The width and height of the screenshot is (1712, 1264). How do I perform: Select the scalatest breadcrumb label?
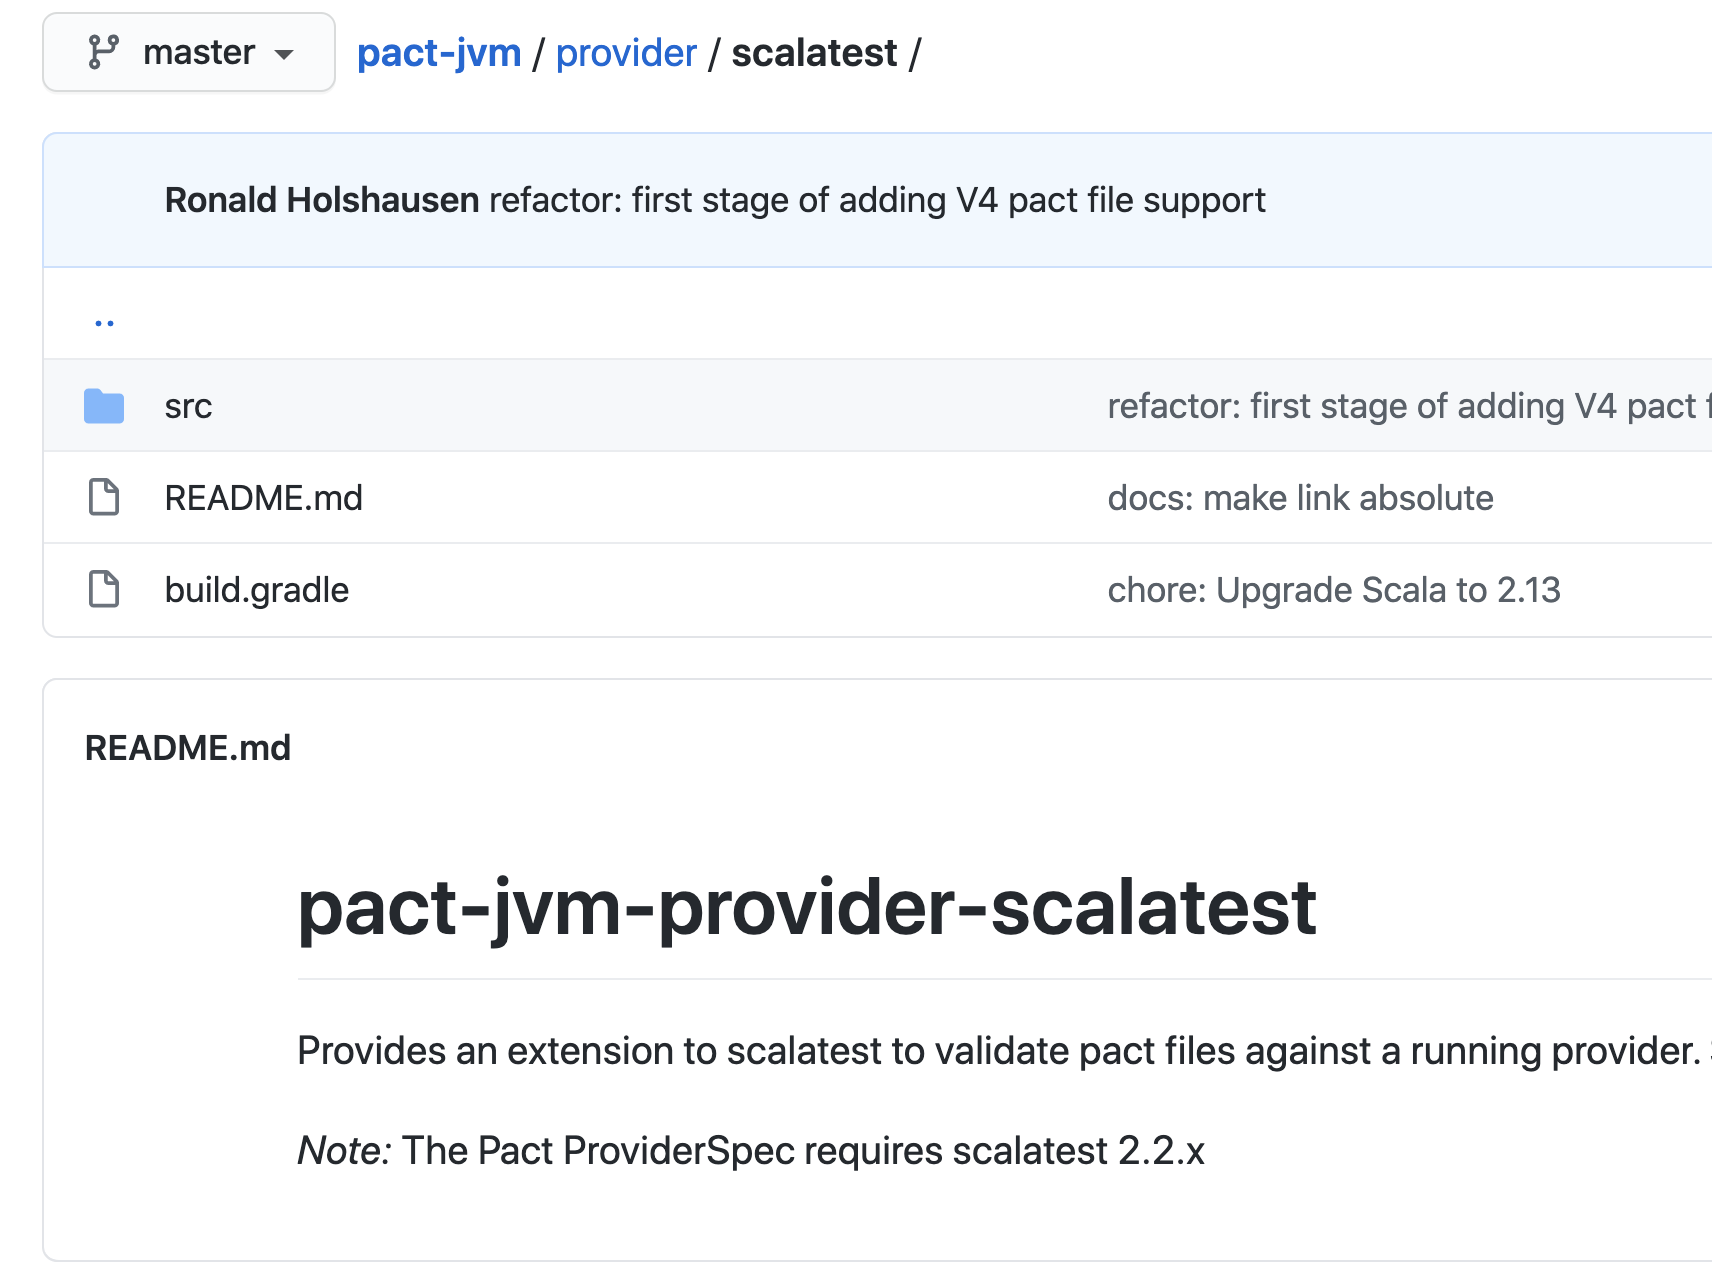(x=814, y=53)
